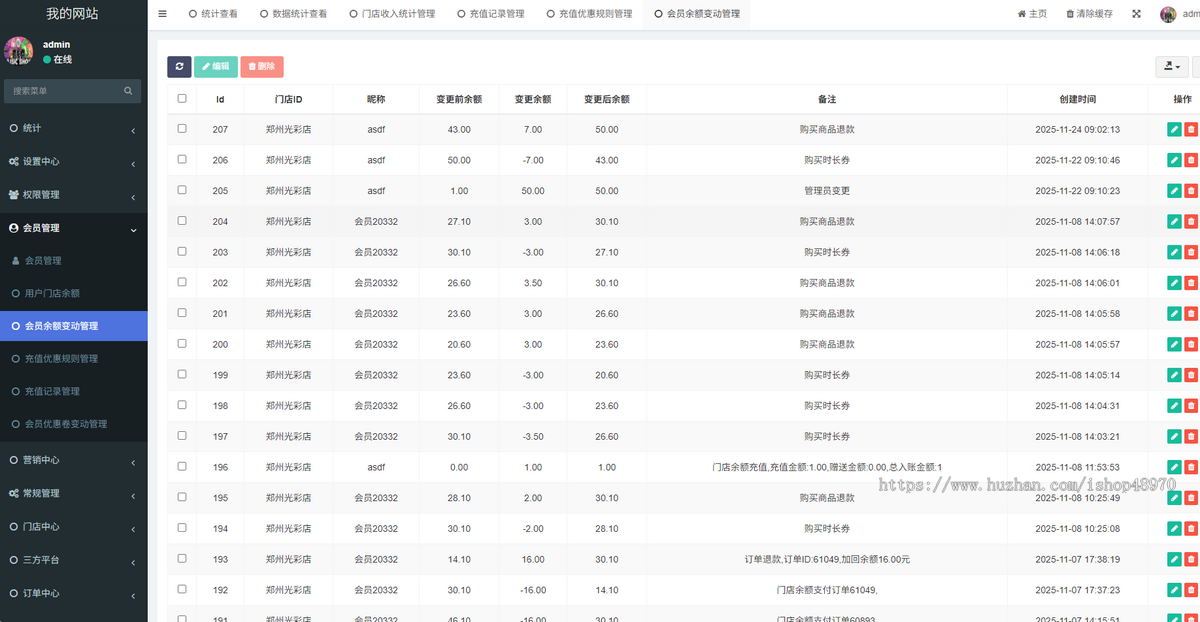Screen dimensions: 1200x622
Task: Click the green edit icon for record 207
Action: pos(1173,129)
